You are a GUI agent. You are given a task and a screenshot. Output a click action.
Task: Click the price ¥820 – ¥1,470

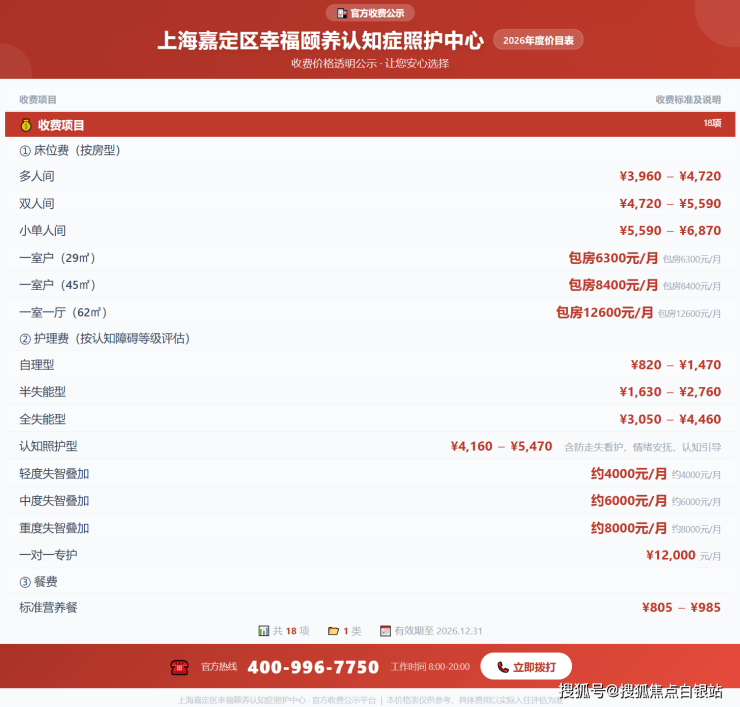(676, 365)
